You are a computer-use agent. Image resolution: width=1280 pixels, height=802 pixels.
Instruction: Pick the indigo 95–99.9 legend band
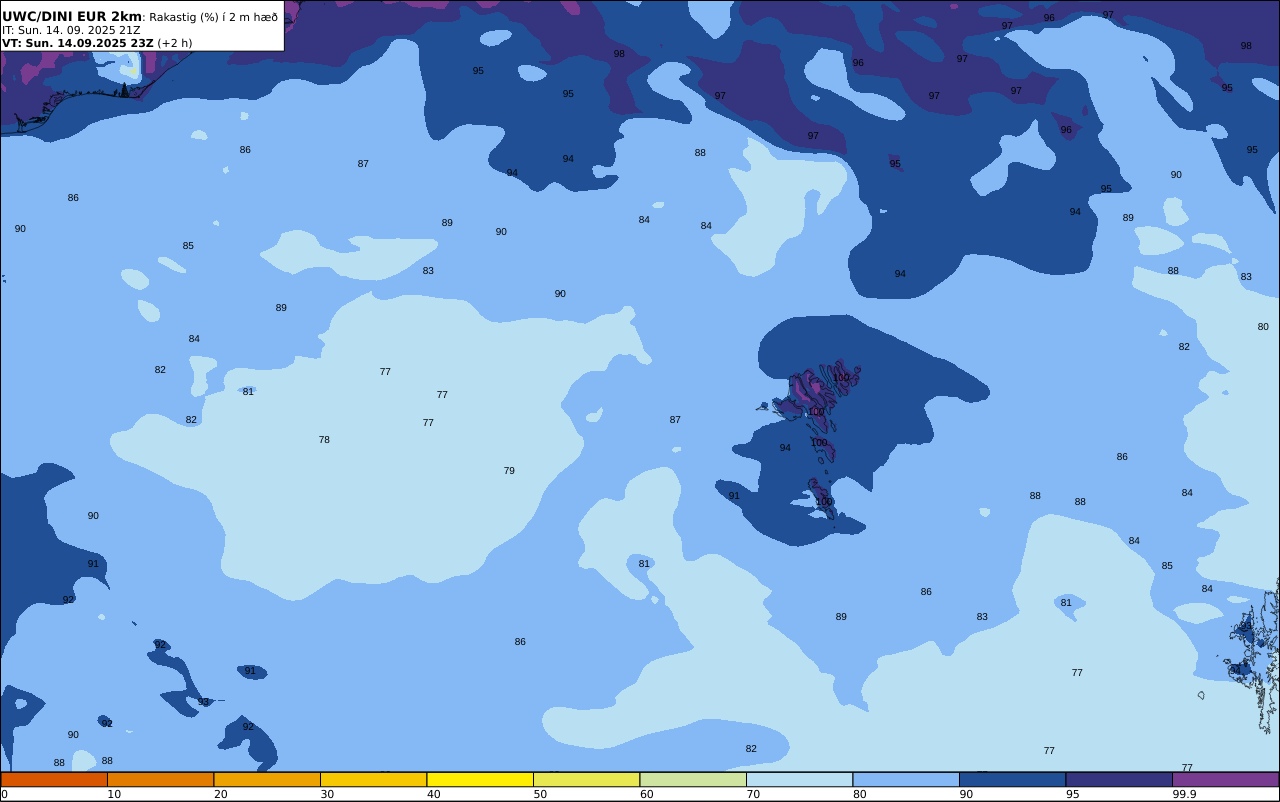[x=1119, y=779]
